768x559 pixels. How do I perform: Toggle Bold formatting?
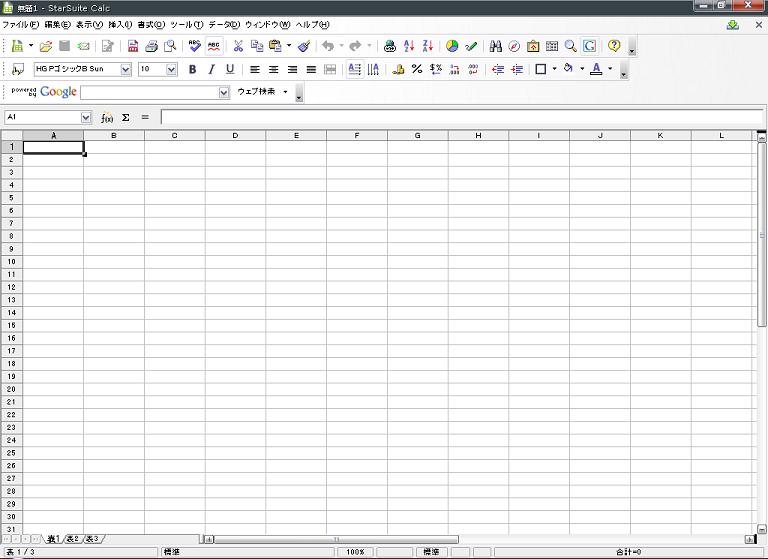click(192, 70)
